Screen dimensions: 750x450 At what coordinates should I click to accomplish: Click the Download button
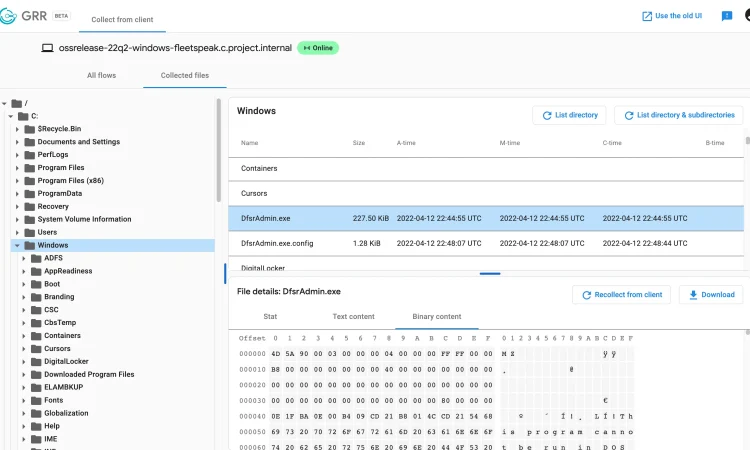pyautogui.click(x=711, y=295)
